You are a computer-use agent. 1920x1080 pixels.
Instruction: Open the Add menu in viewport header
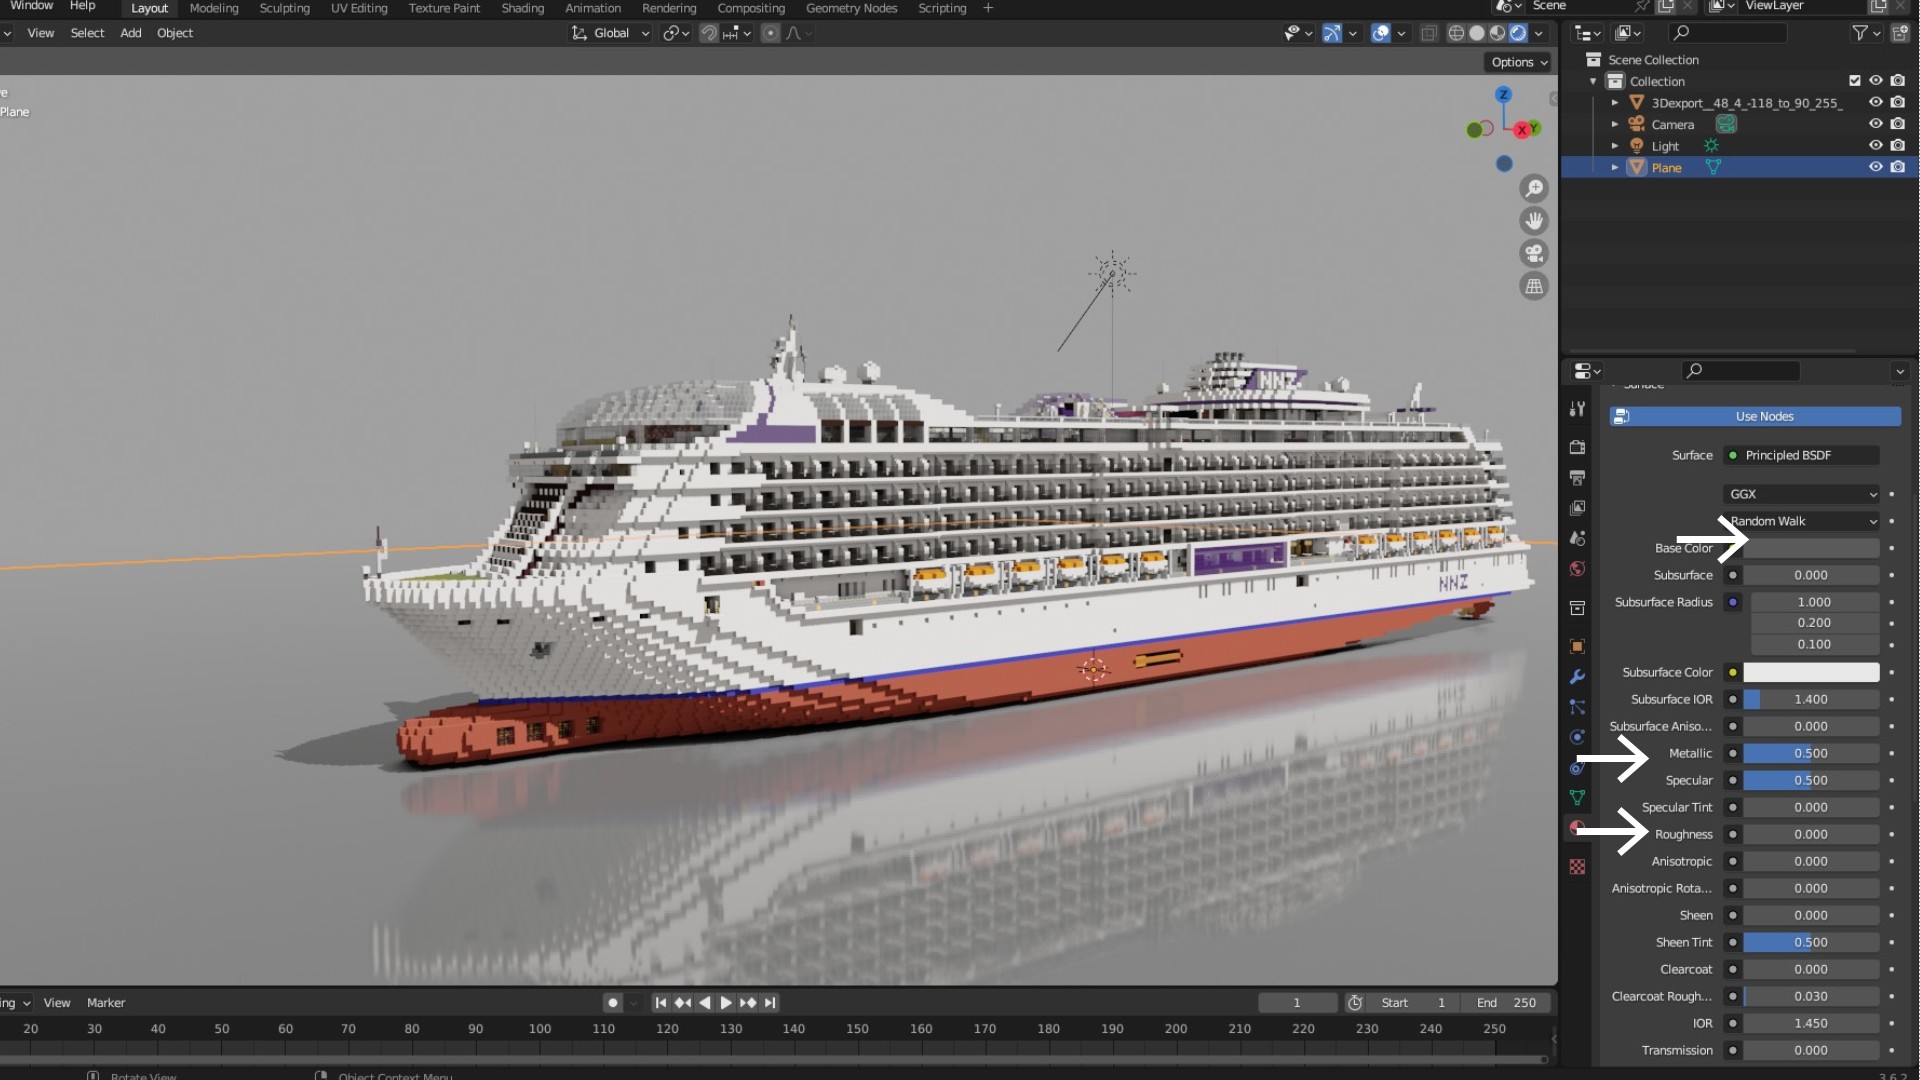point(130,33)
